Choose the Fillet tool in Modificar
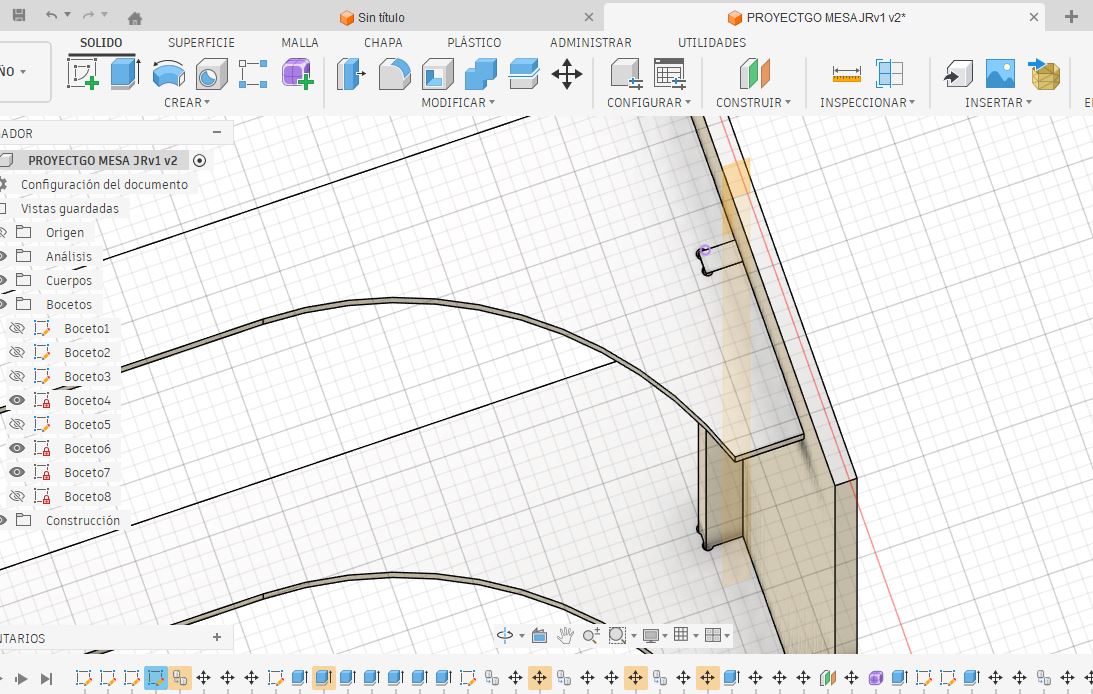The width and height of the screenshot is (1093, 694). click(395, 74)
